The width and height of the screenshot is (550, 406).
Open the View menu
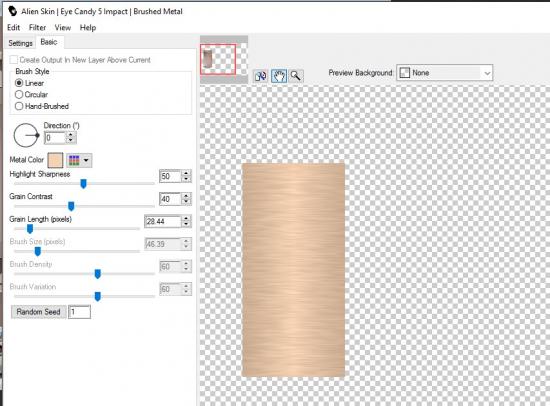(63, 27)
